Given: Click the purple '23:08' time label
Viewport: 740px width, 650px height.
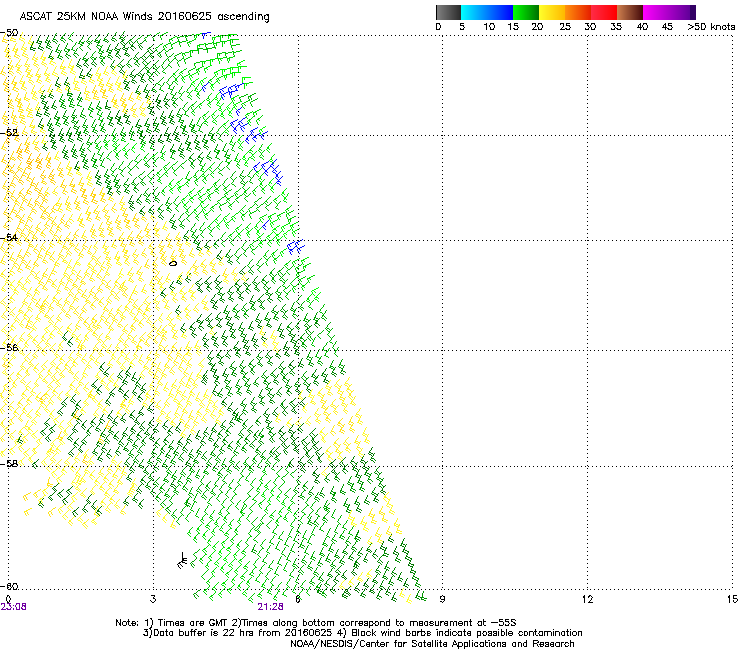Looking at the screenshot, I should coord(14,607).
